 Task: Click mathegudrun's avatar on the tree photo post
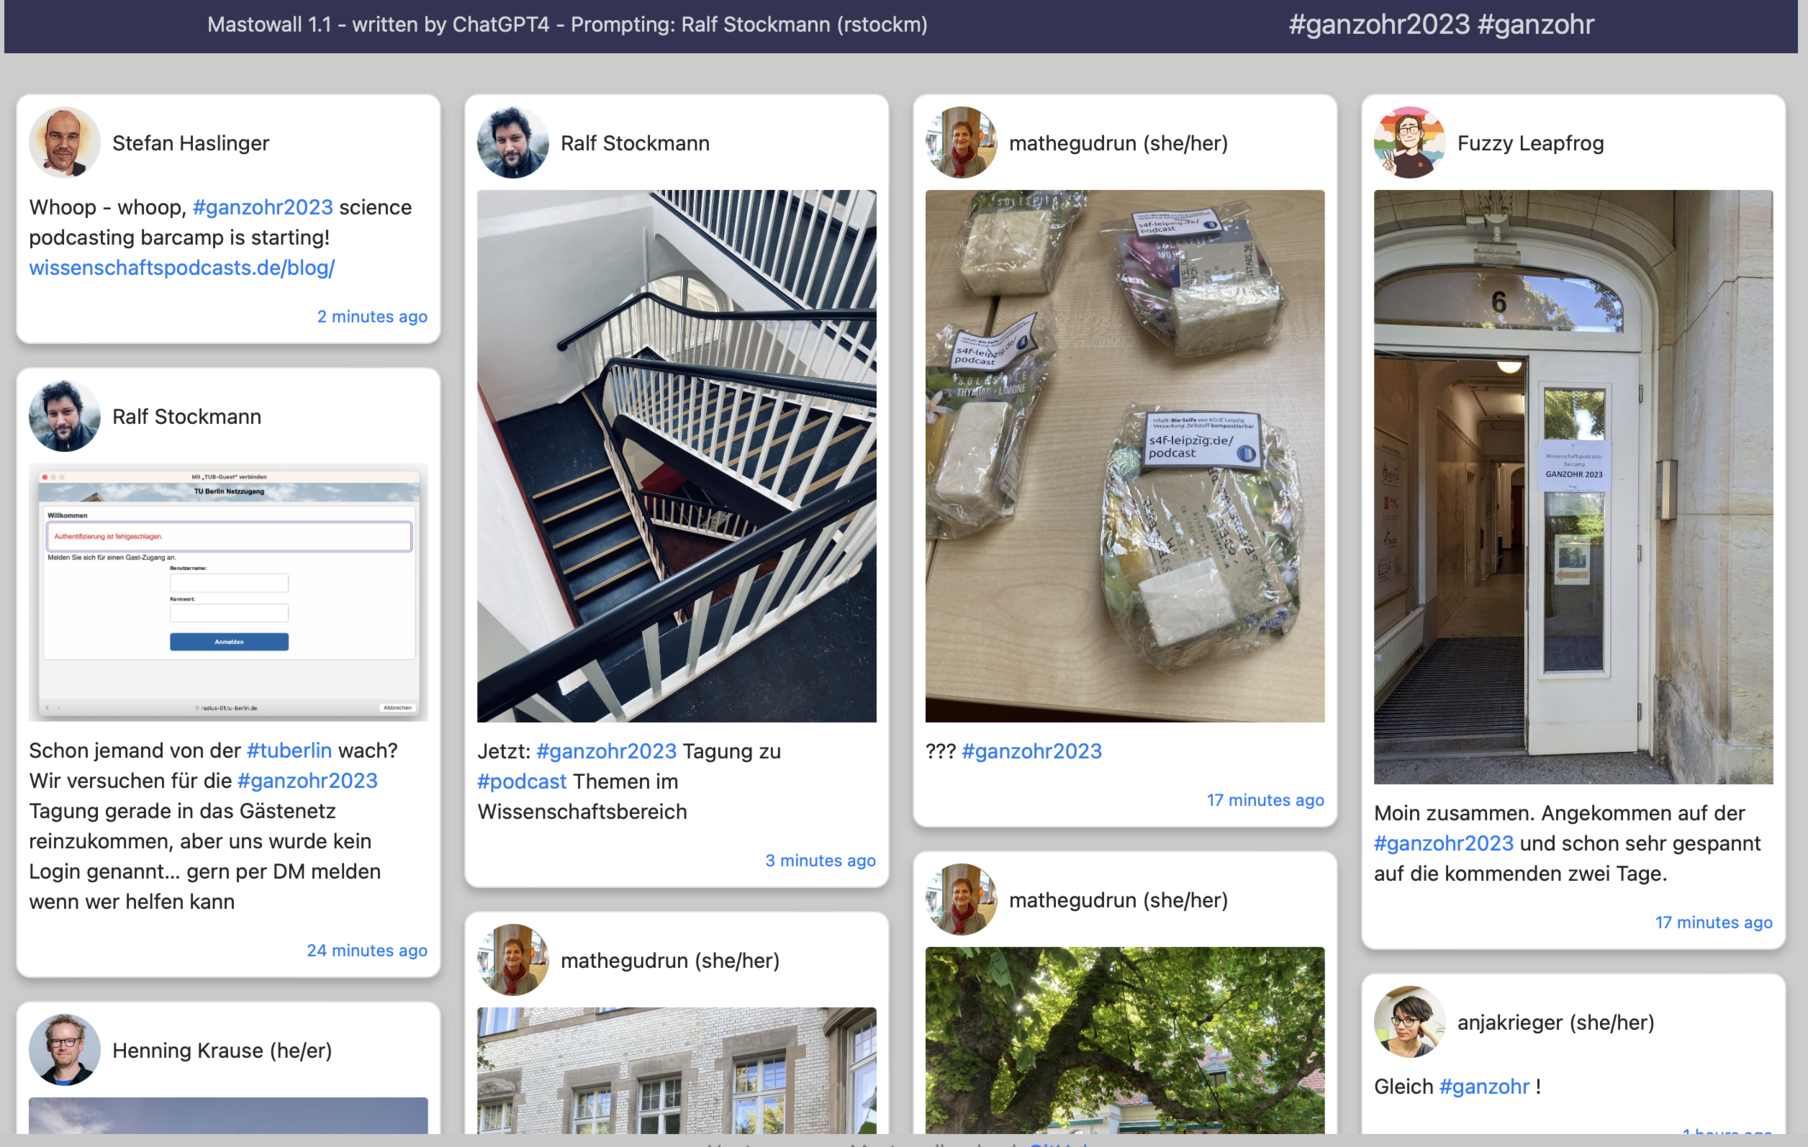pyautogui.click(x=961, y=900)
